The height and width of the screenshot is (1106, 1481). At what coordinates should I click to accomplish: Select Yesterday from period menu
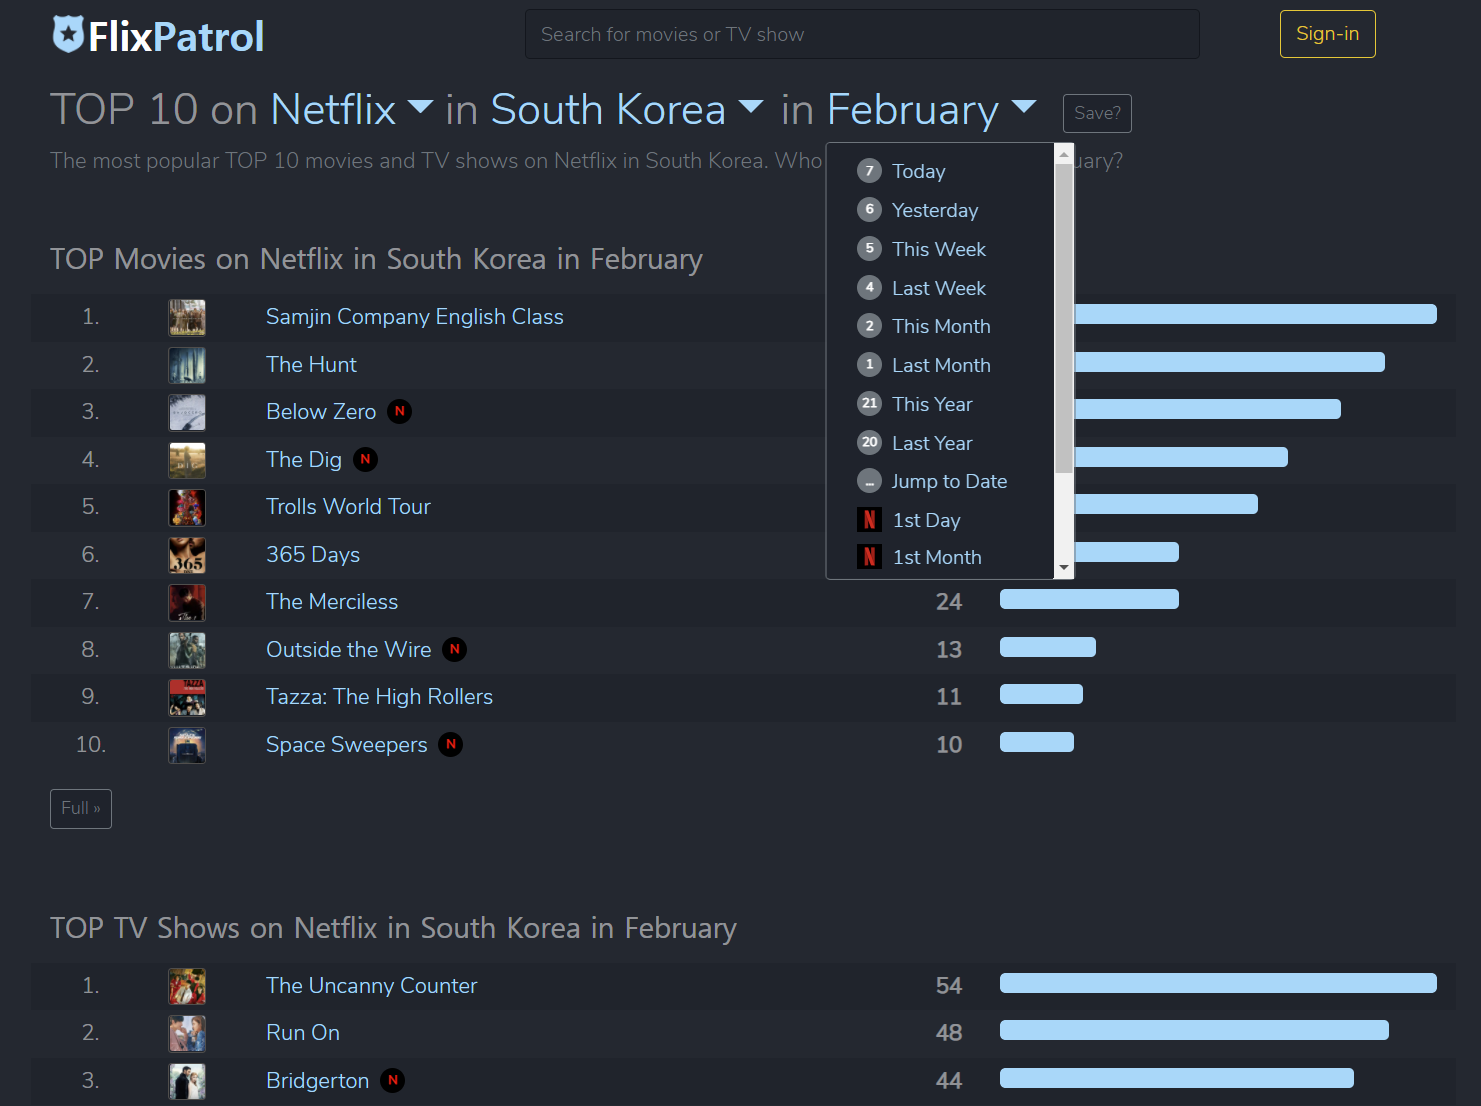click(x=935, y=210)
